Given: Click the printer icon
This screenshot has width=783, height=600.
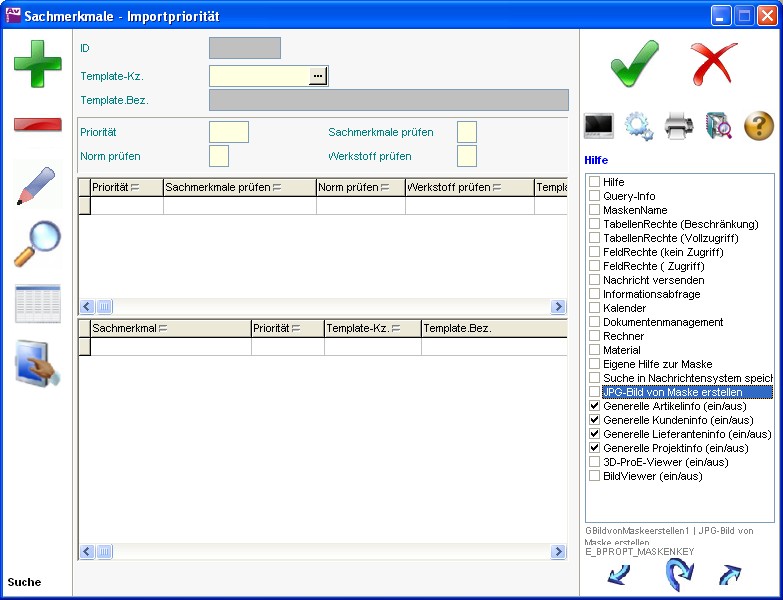Looking at the screenshot, I should tap(679, 126).
